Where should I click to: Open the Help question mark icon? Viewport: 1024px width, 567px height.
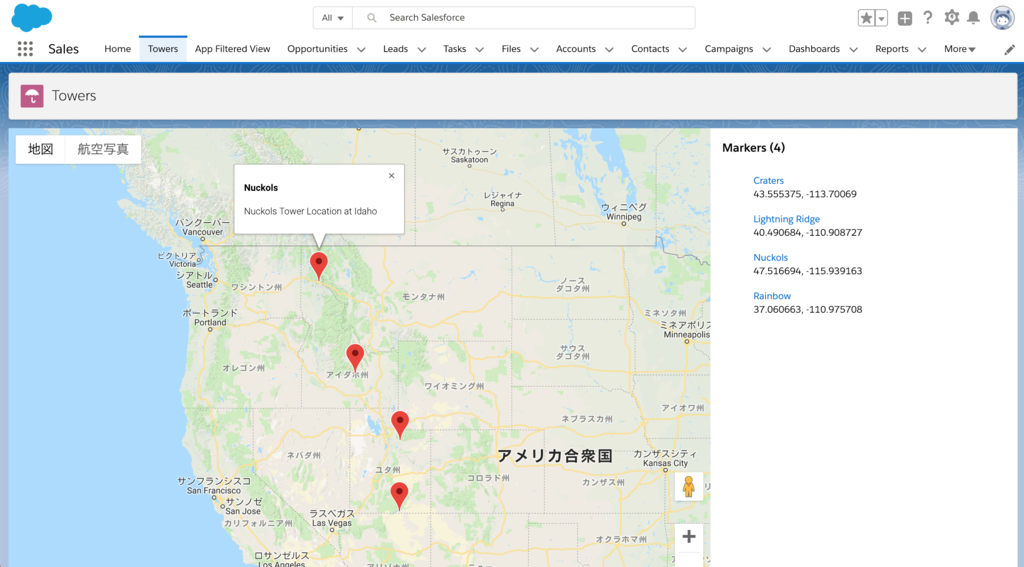927,18
